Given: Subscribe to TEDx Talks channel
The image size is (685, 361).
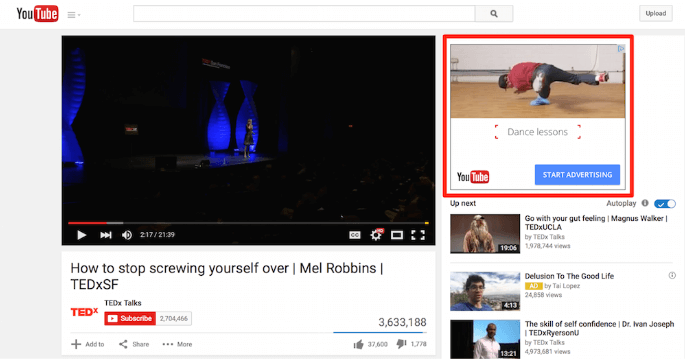Looking at the screenshot, I should point(130,319).
